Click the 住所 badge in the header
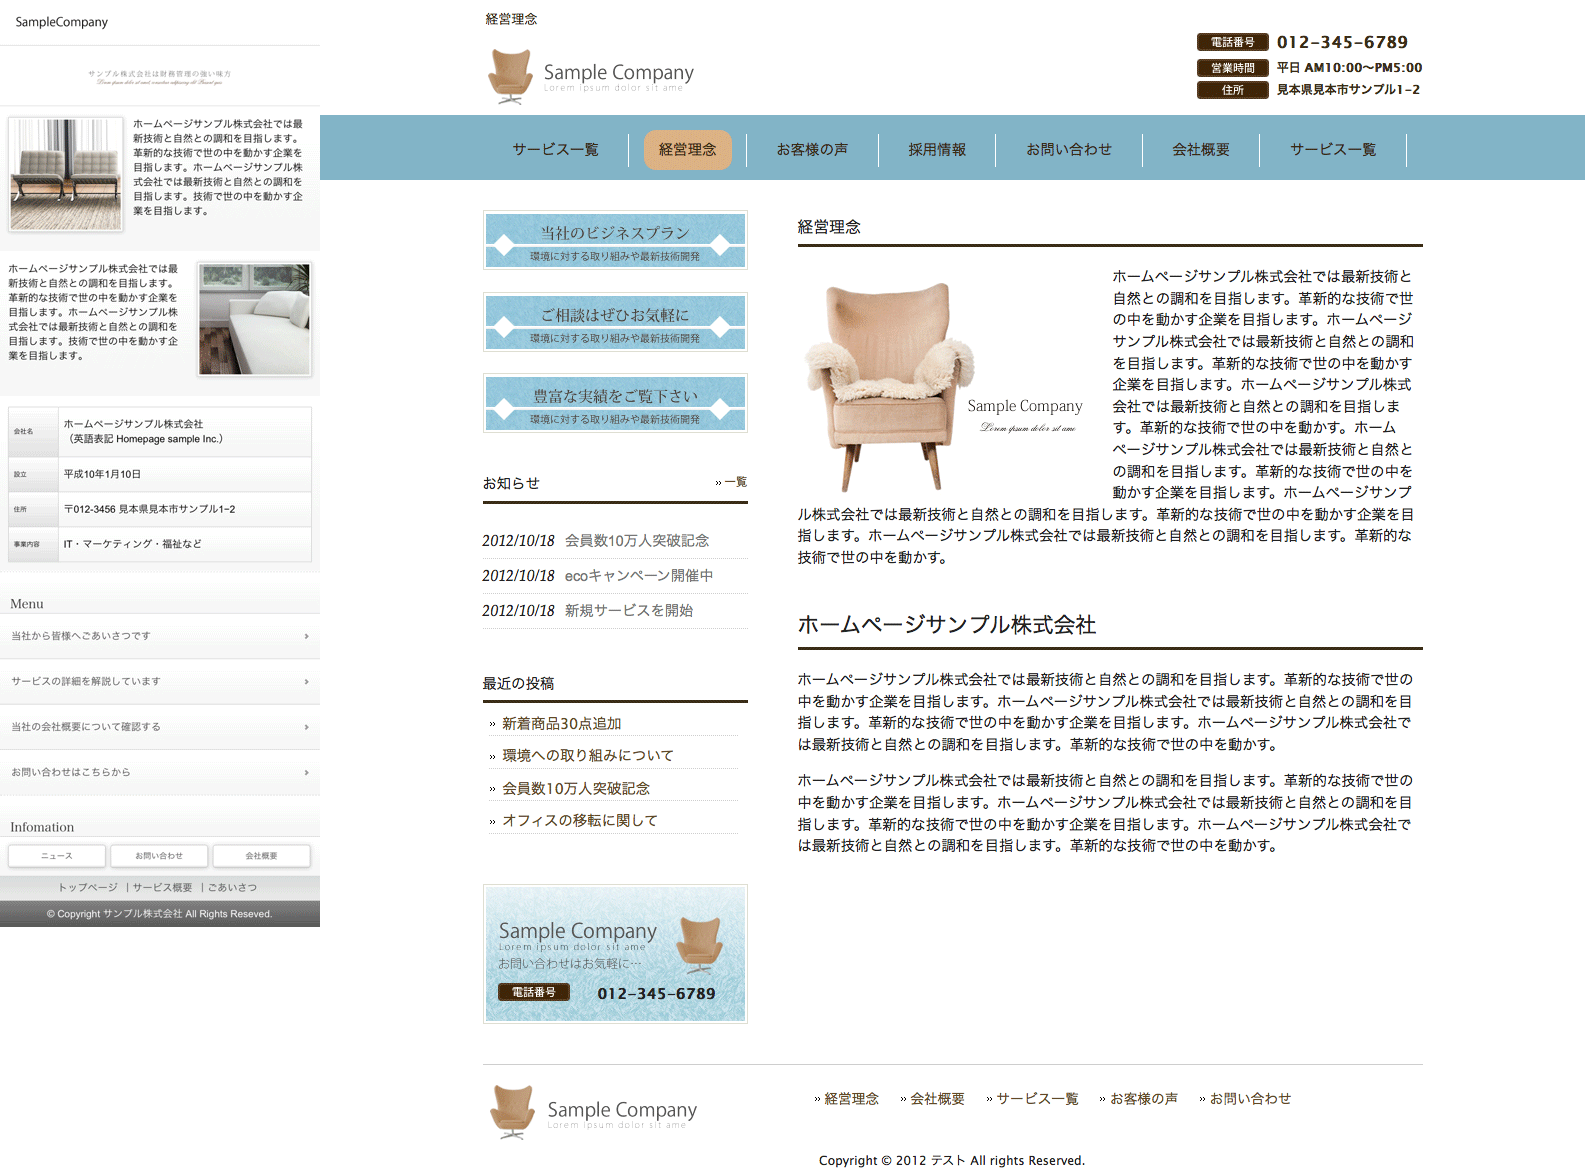 pos(1232,90)
